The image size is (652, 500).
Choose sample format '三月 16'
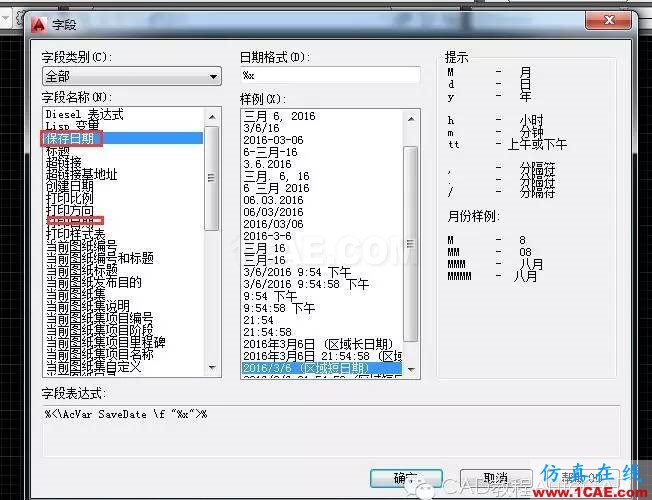click(x=264, y=248)
